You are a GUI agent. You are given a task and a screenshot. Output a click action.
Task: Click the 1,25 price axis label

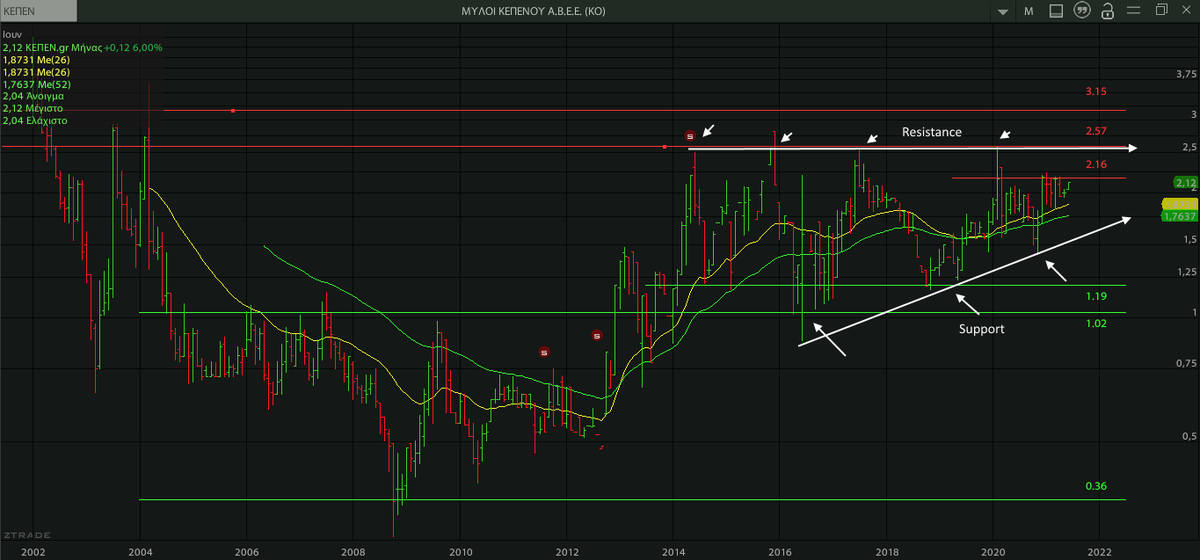(x=1186, y=273)
